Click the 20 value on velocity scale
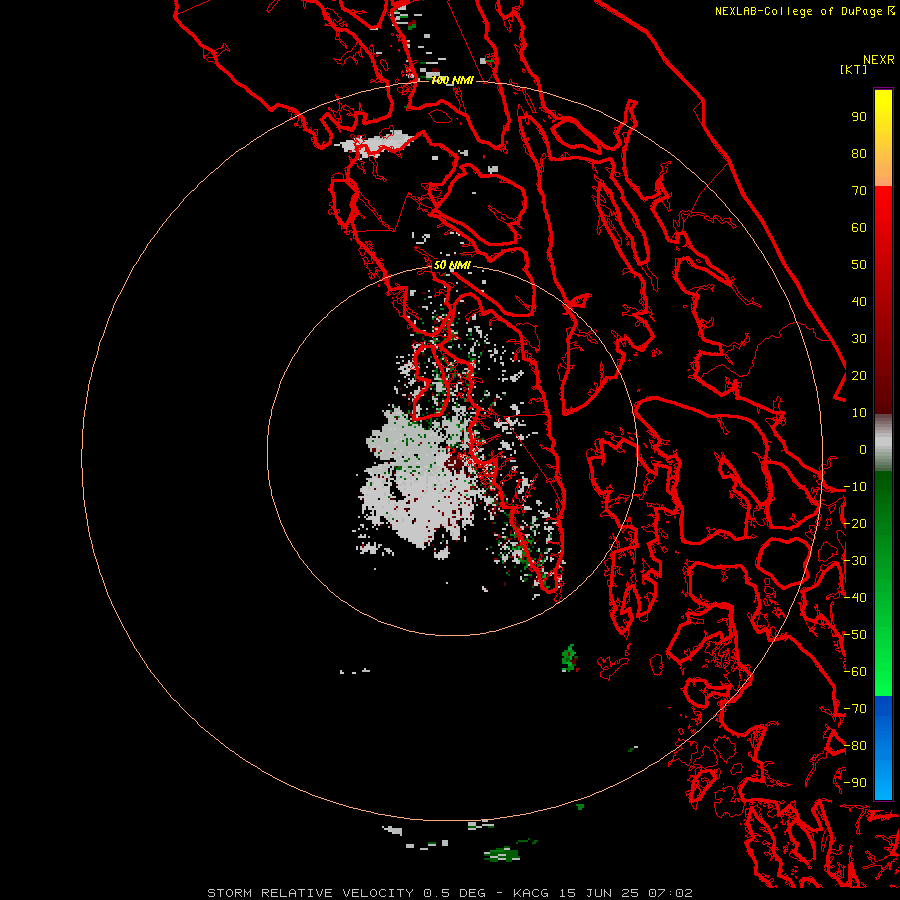The height and width of the screenshot is (900, 900). pyautogui.click(x=859, y=376)
